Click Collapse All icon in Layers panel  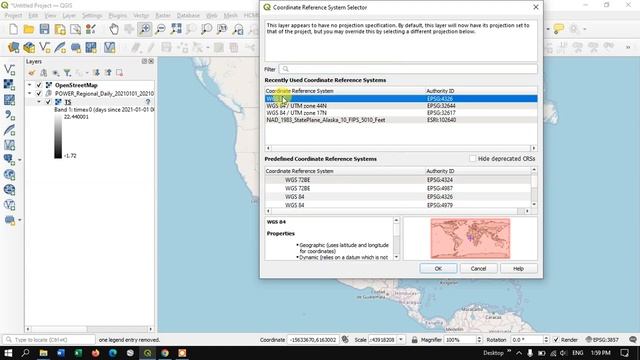[x=108, y=73]
